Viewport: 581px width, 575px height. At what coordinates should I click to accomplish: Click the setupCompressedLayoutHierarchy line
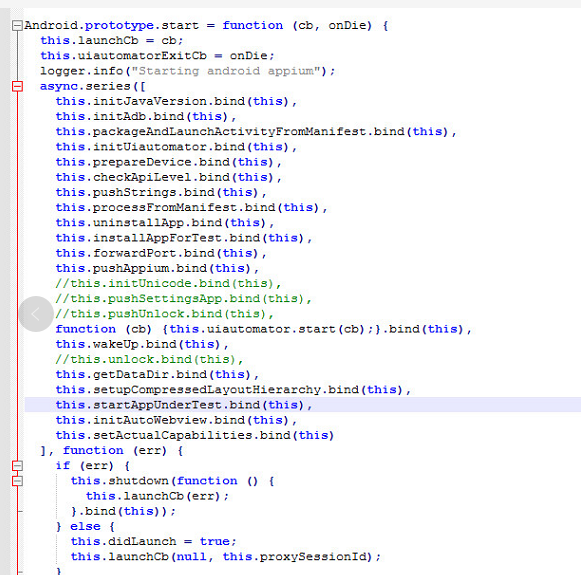233,390
